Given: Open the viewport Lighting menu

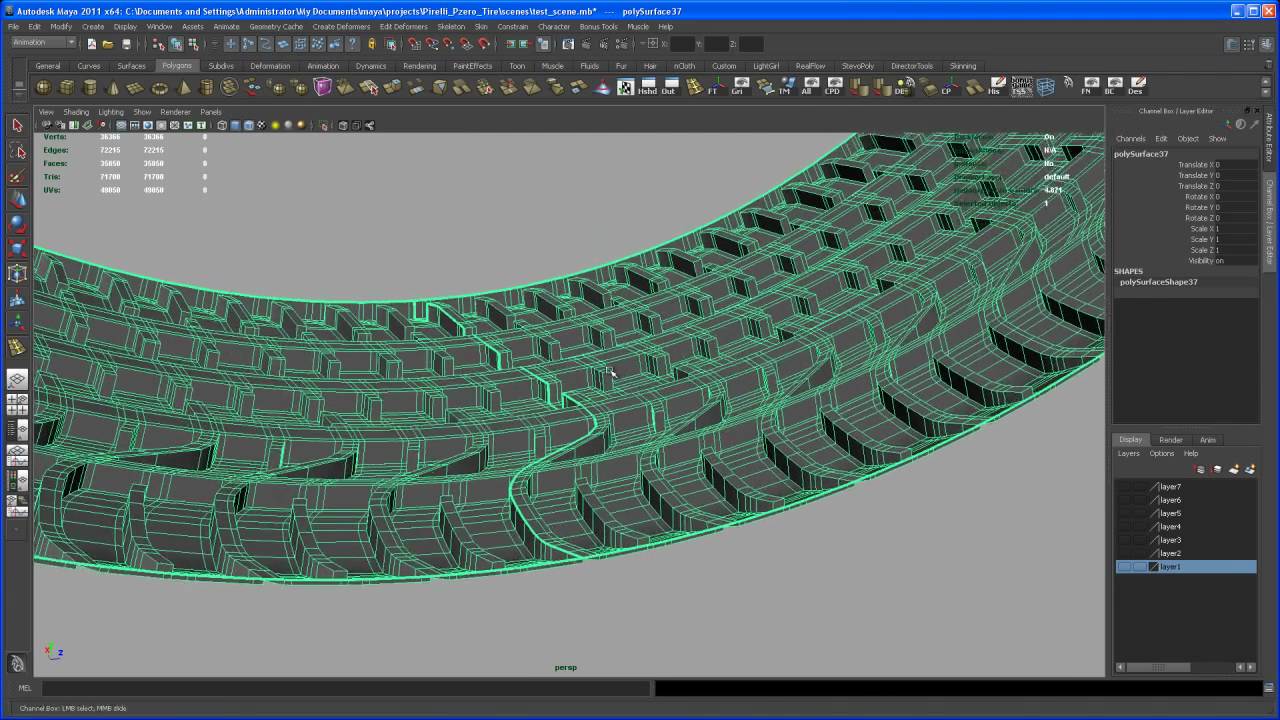Looking at the screenshot, I should (111, 112).
